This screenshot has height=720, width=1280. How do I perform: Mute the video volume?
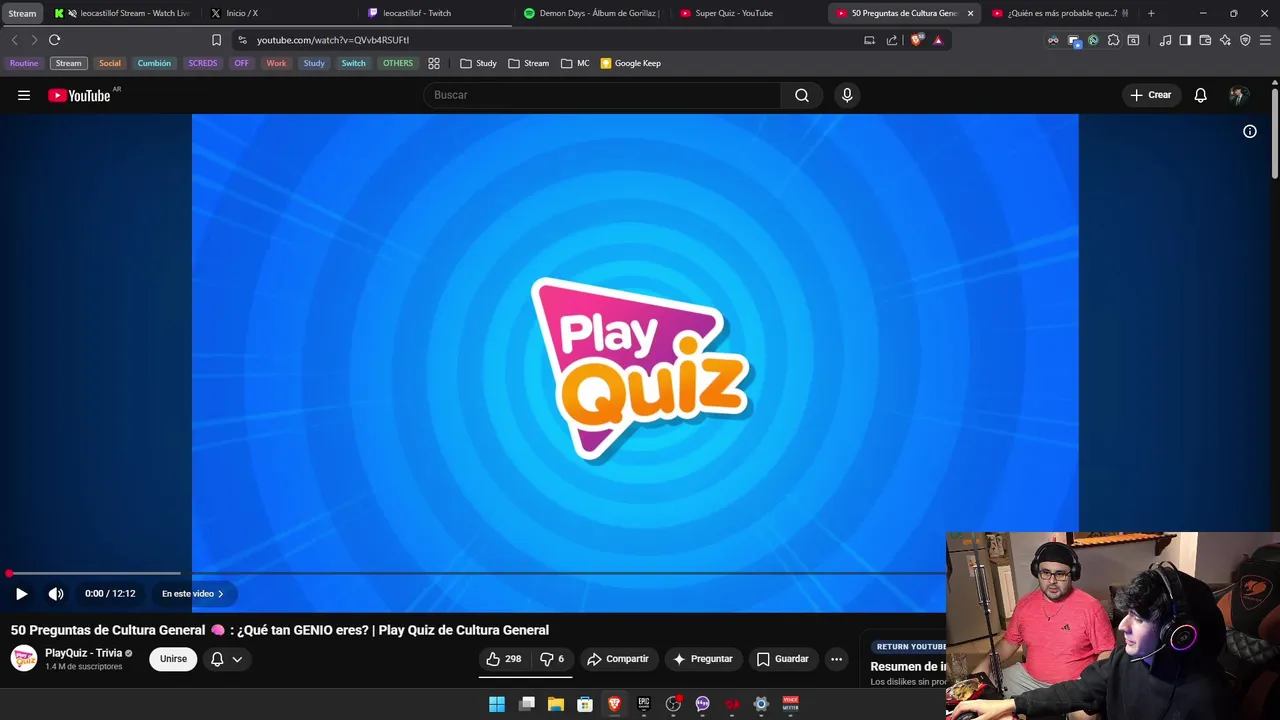click(56, 593)
